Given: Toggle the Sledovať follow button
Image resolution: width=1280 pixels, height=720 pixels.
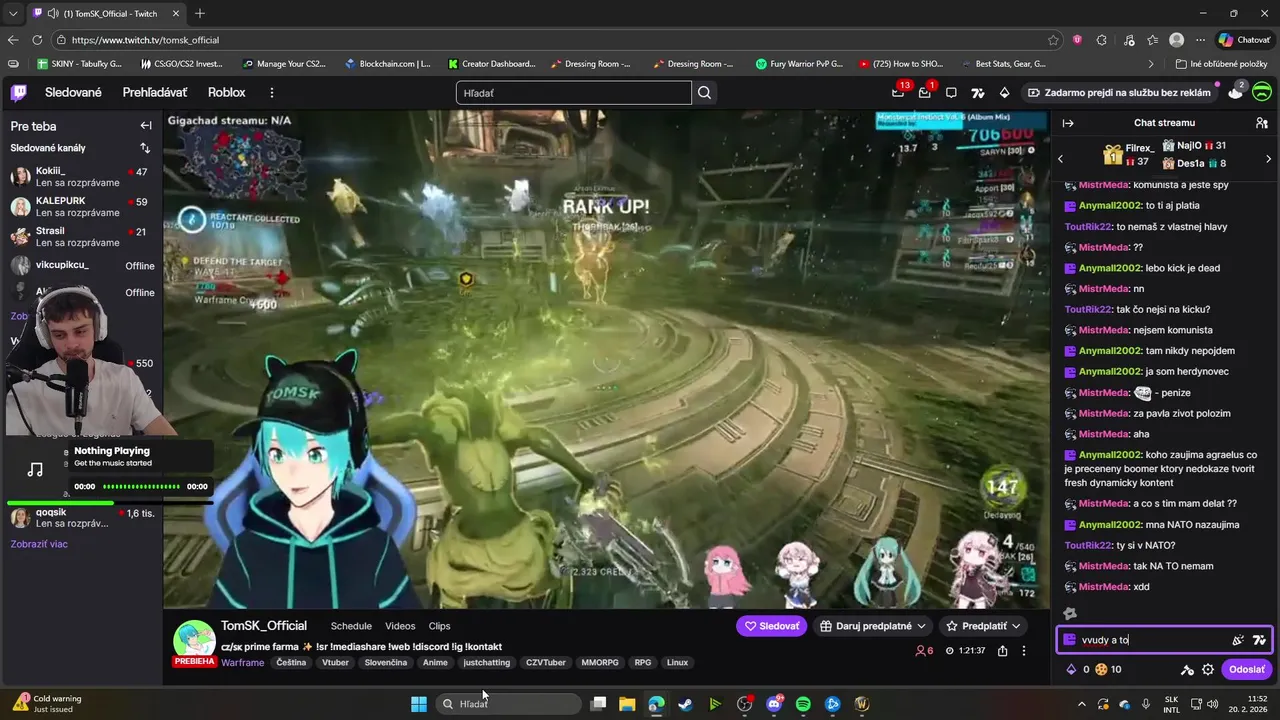Looking at the screenshot, I should point(772,626).
